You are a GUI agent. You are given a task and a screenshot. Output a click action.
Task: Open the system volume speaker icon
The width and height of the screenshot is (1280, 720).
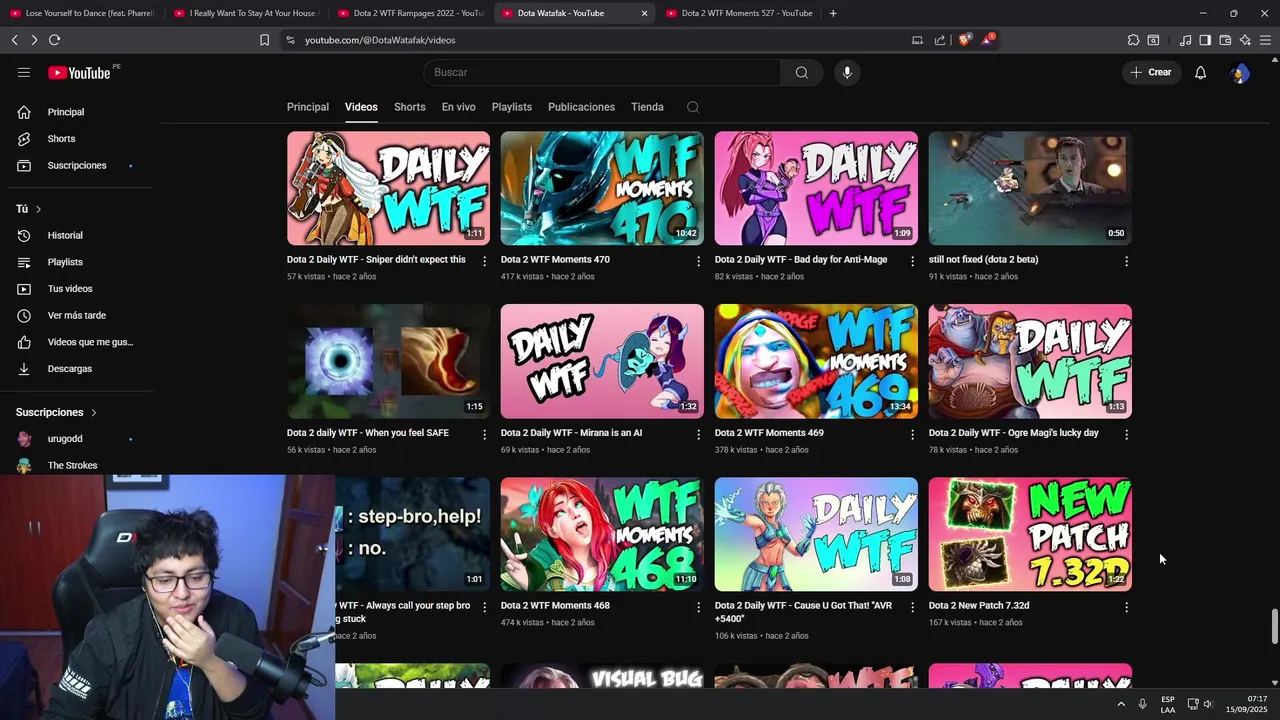tap(1208, 704)
